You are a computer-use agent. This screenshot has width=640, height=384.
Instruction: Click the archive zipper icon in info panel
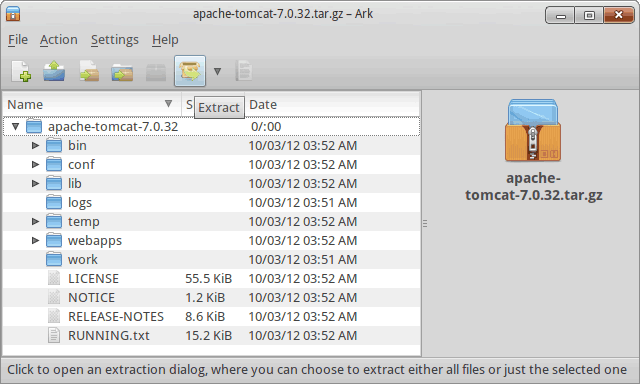[x=533, y=130]
